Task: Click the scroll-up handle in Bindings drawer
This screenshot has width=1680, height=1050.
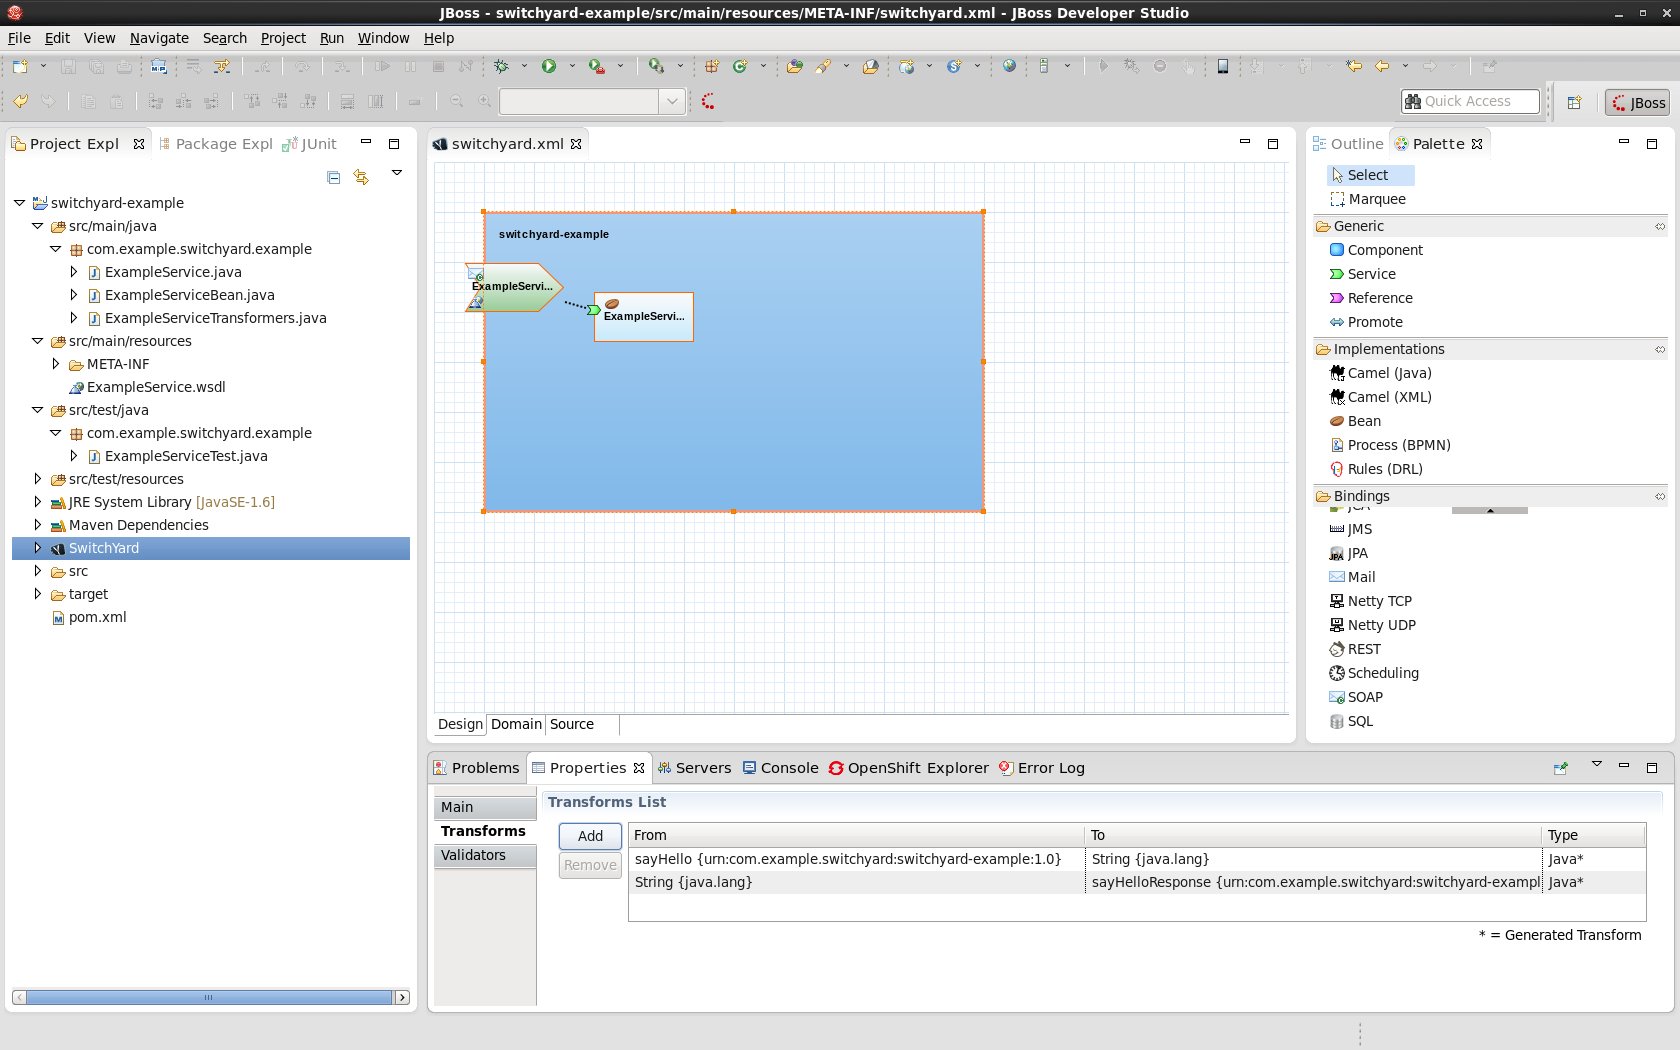Action: (x=1490, y=510)
